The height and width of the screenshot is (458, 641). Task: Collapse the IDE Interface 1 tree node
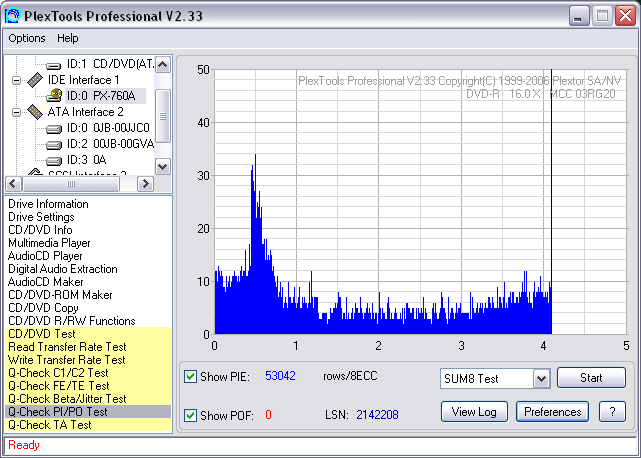pos(16,80)
